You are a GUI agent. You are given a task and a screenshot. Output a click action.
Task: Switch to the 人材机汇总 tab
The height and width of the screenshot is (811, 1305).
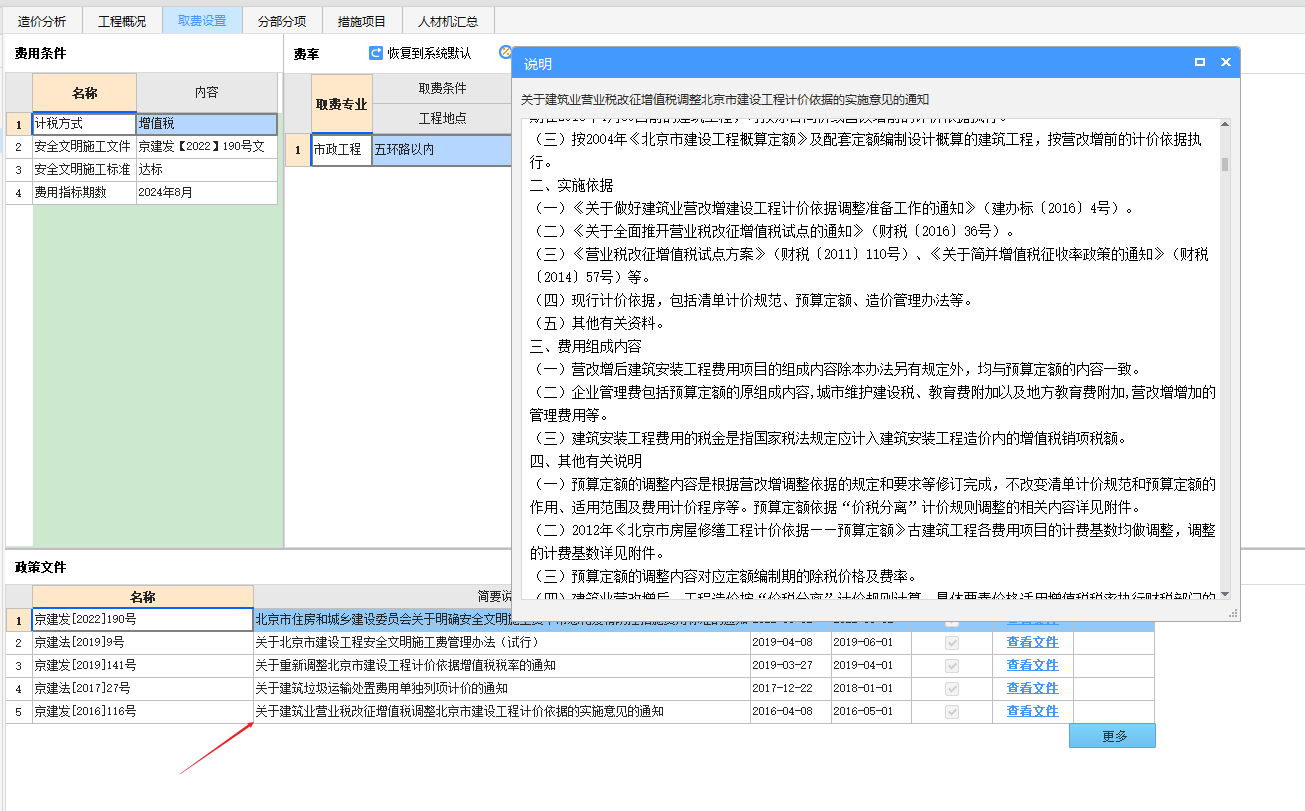pyautogui.click(x=448, y=21)
